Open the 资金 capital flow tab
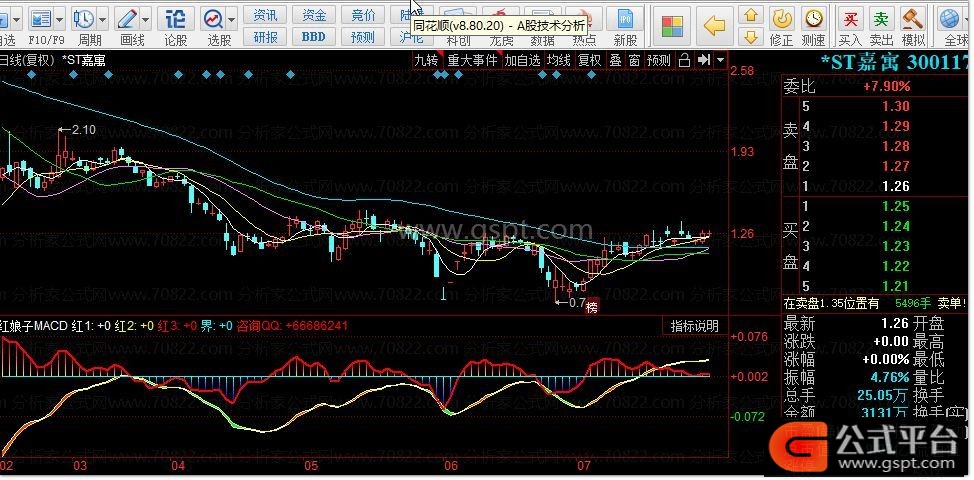This screenshot has width=974, height=480. click(314, 15)
